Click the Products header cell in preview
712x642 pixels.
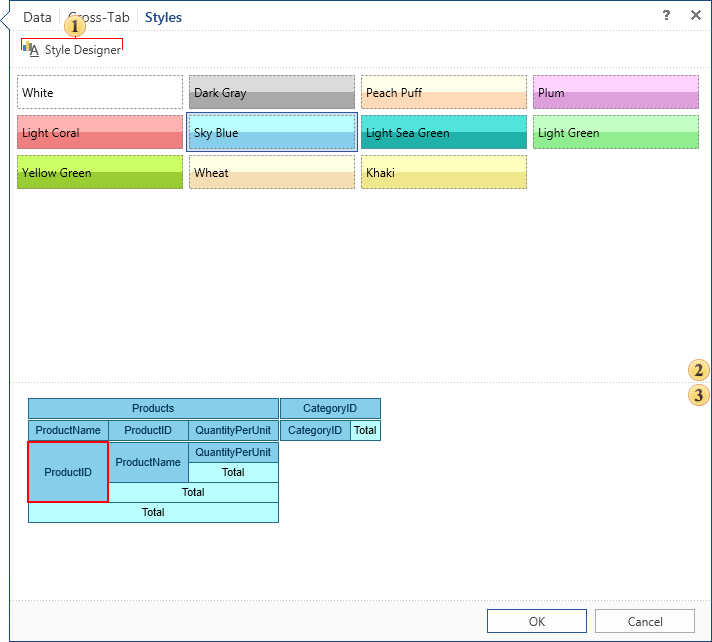point(153,408)
